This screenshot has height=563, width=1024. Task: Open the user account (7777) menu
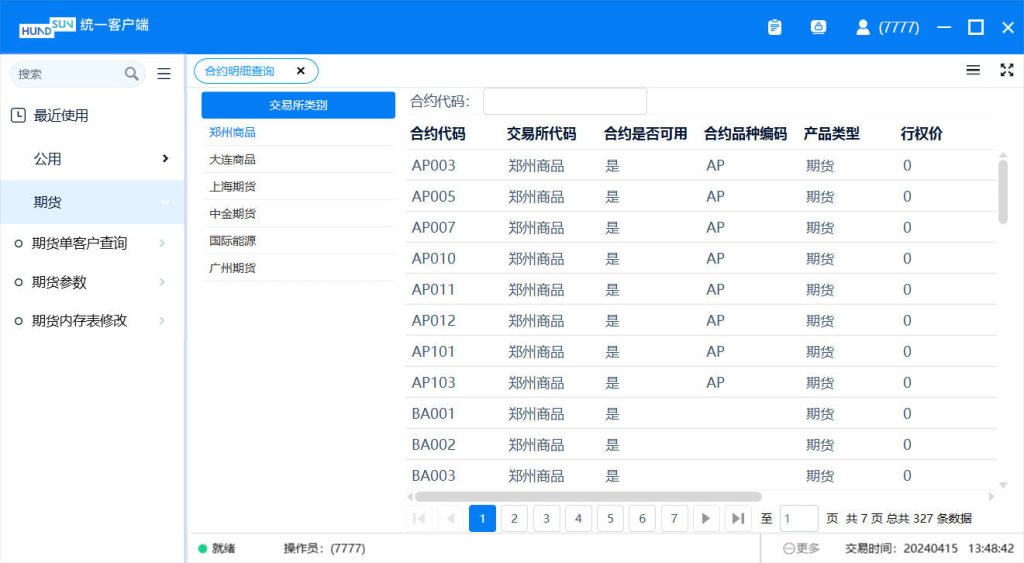887,28
